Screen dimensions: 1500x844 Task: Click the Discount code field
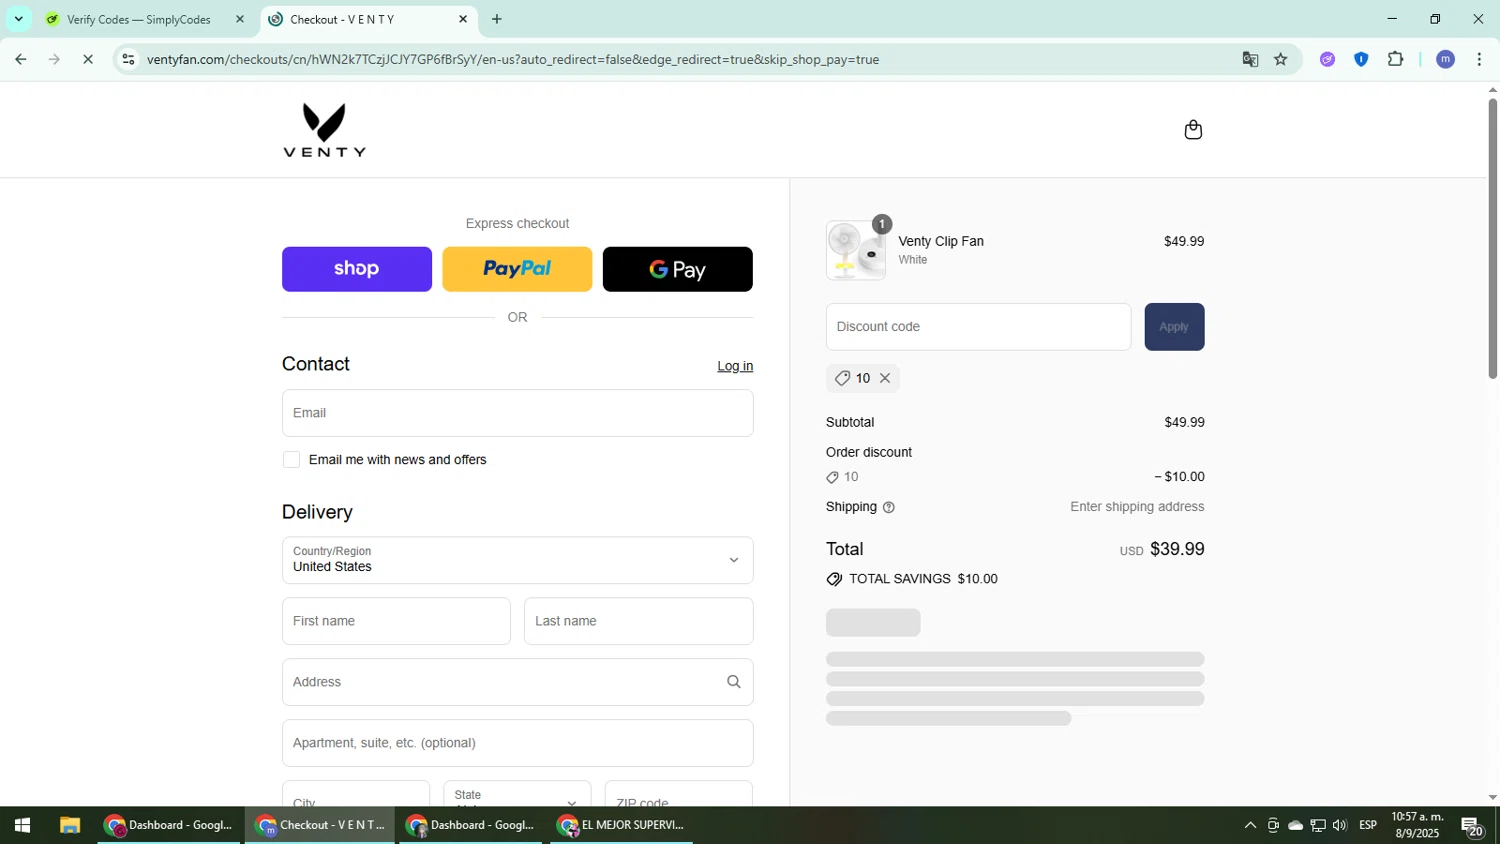(x=978, y=327)
